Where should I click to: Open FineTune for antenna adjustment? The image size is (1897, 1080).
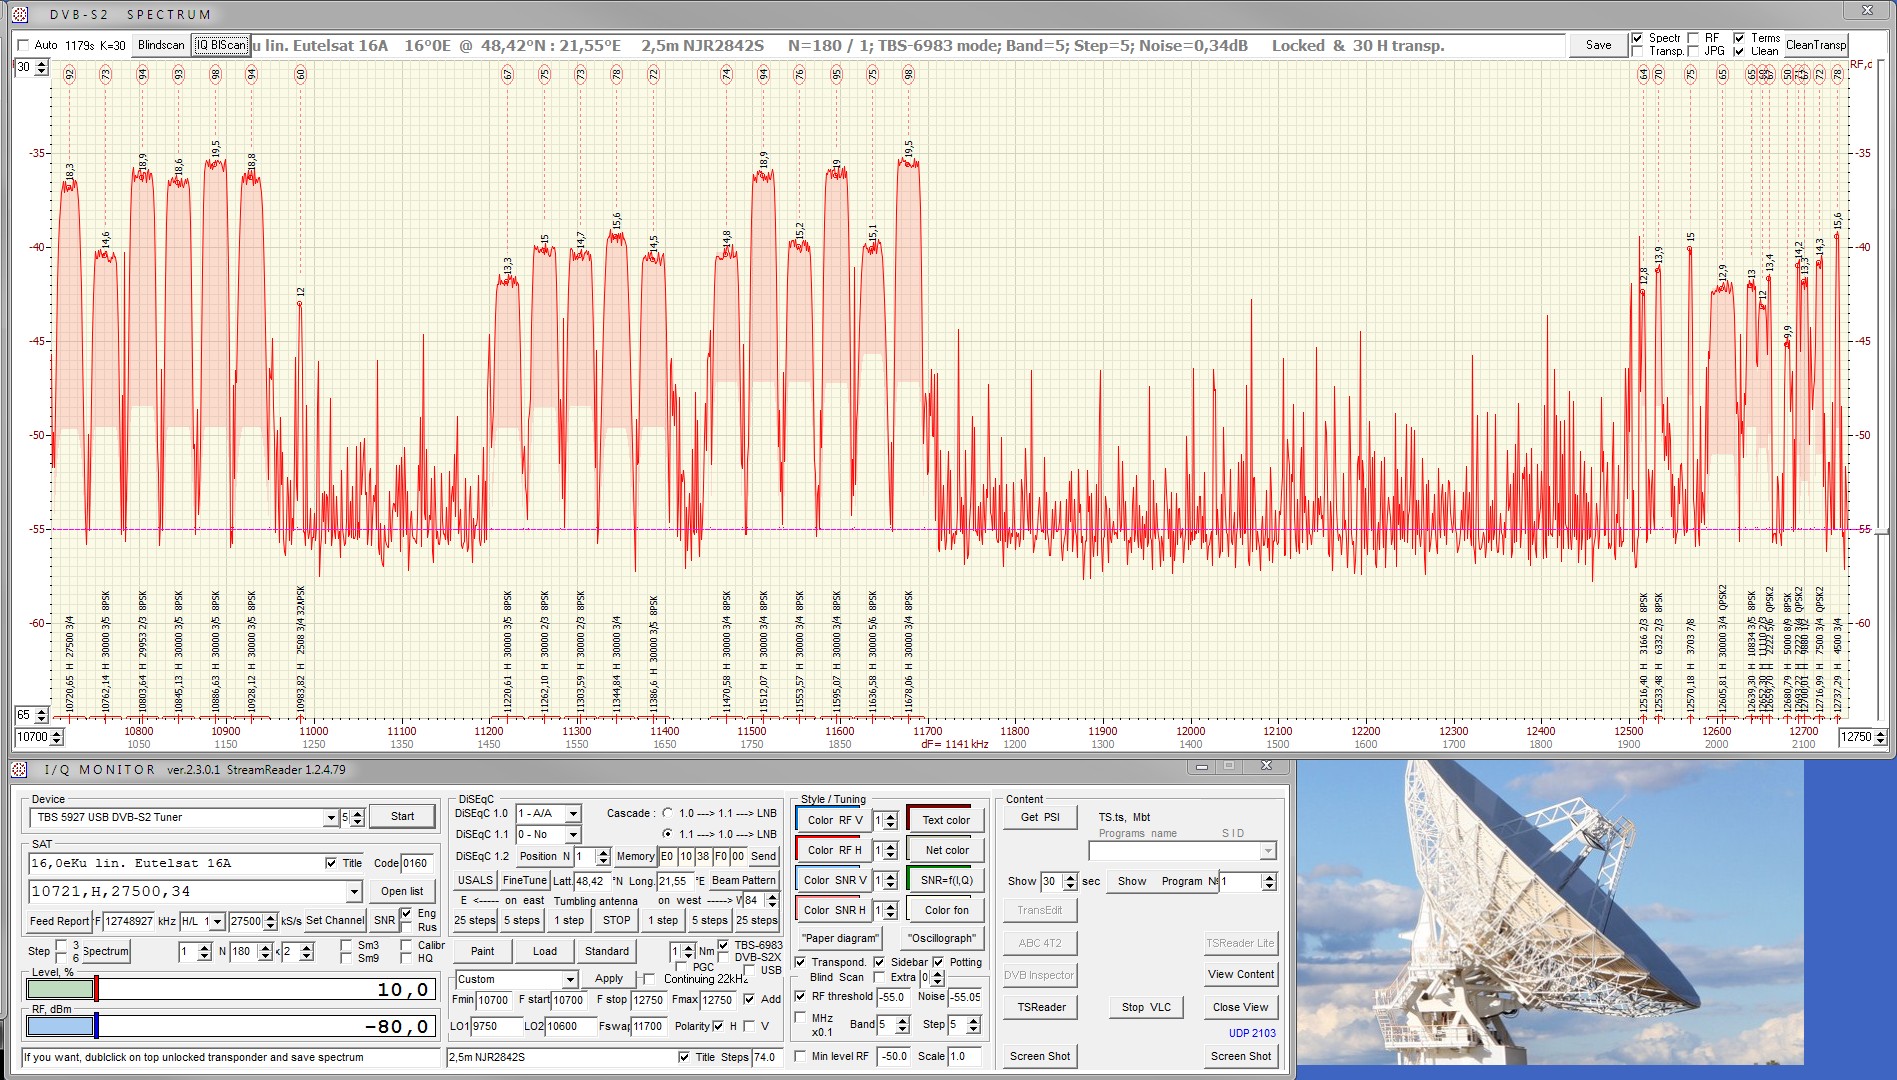point(524,879)
